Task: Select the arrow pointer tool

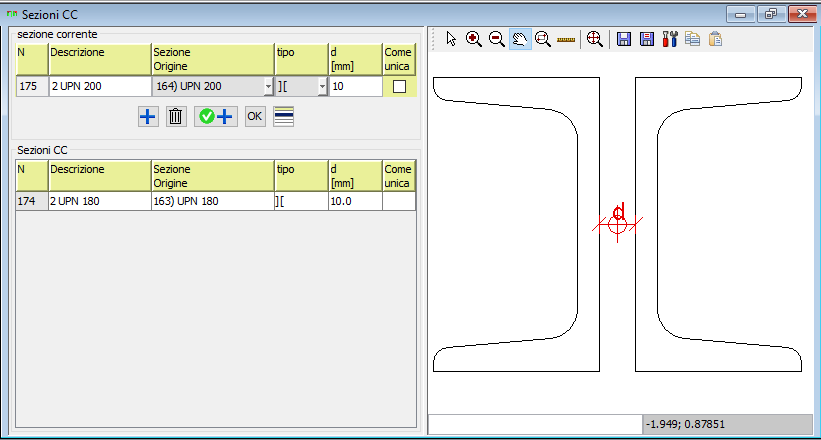Action: pos(451,39)
